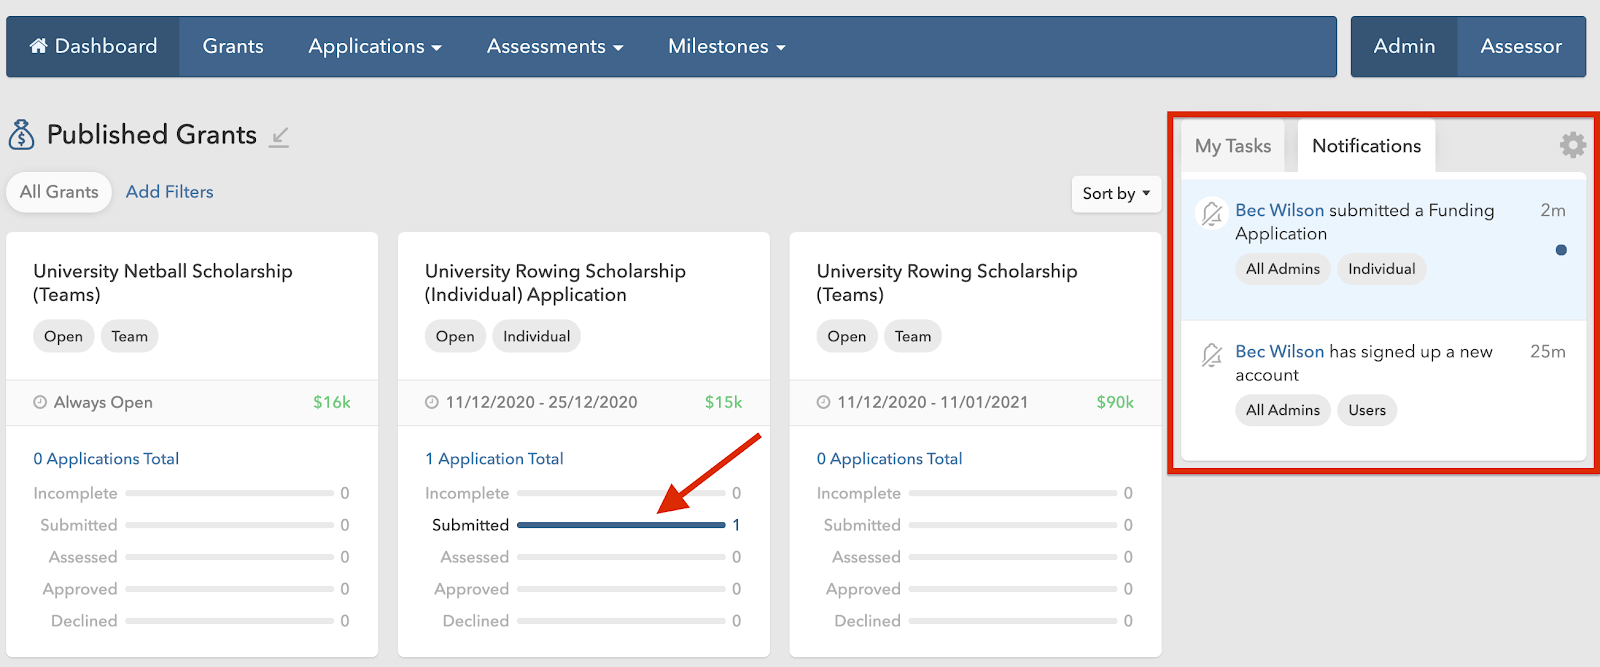Switch to Admin role view
Image resolution: width=1600 pixels, height=667 pixels.
pyautogui.click(x=1404, y=46)
